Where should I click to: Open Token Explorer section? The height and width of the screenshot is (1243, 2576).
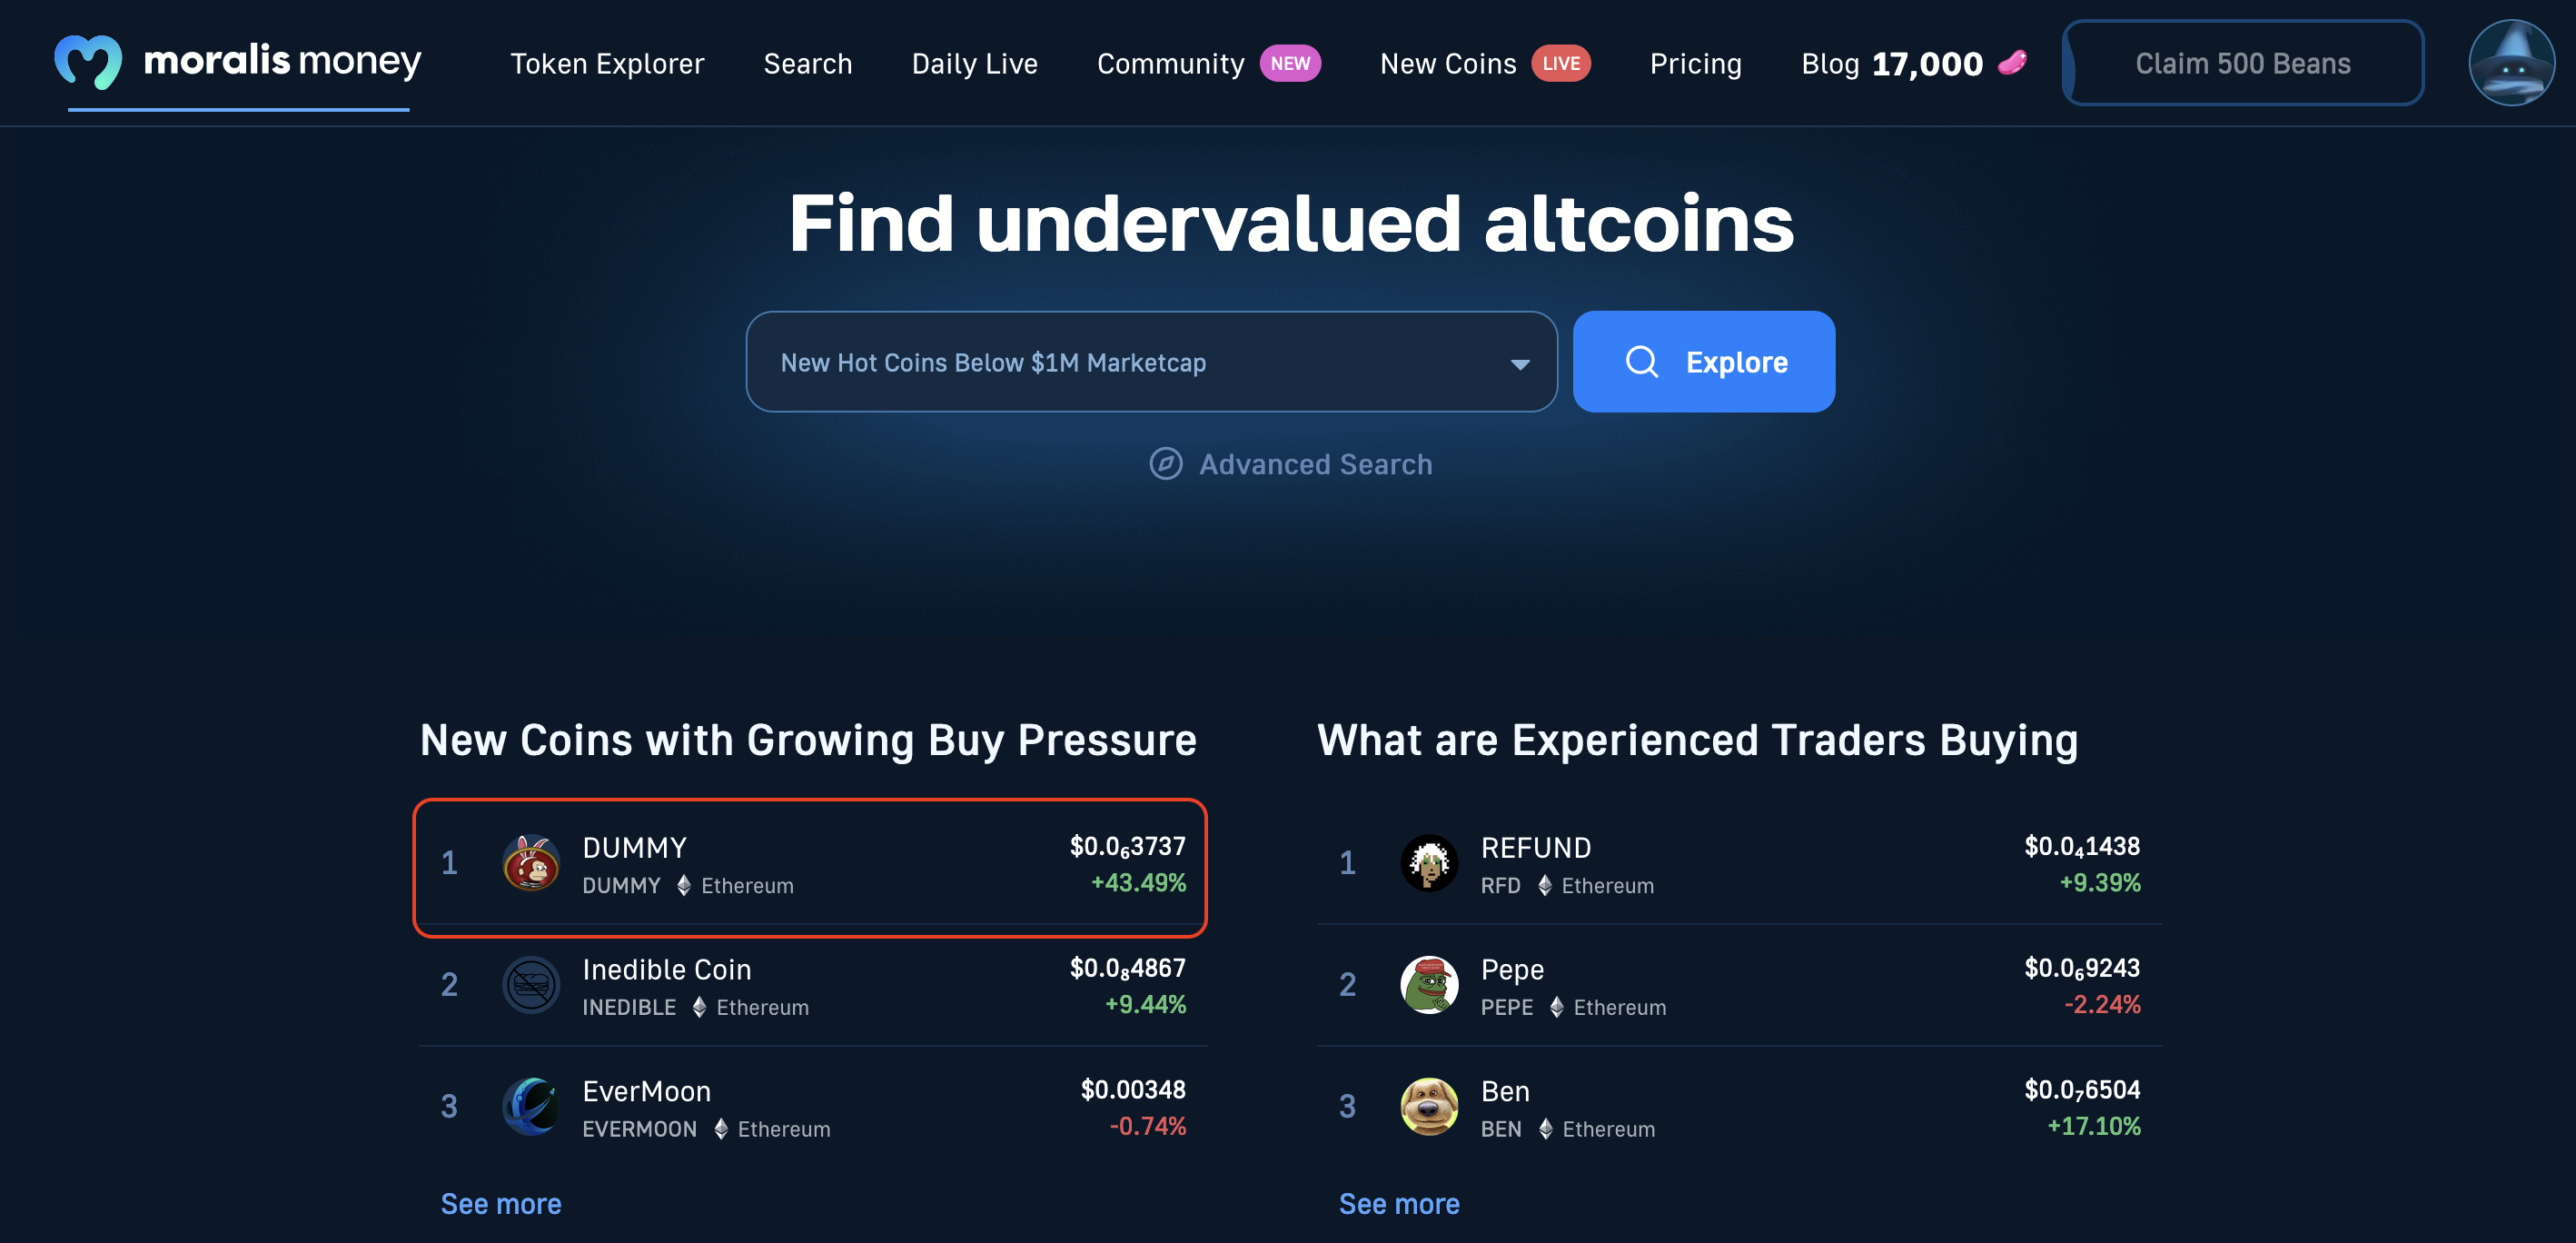pyautogui.click(x=606, y=61)
